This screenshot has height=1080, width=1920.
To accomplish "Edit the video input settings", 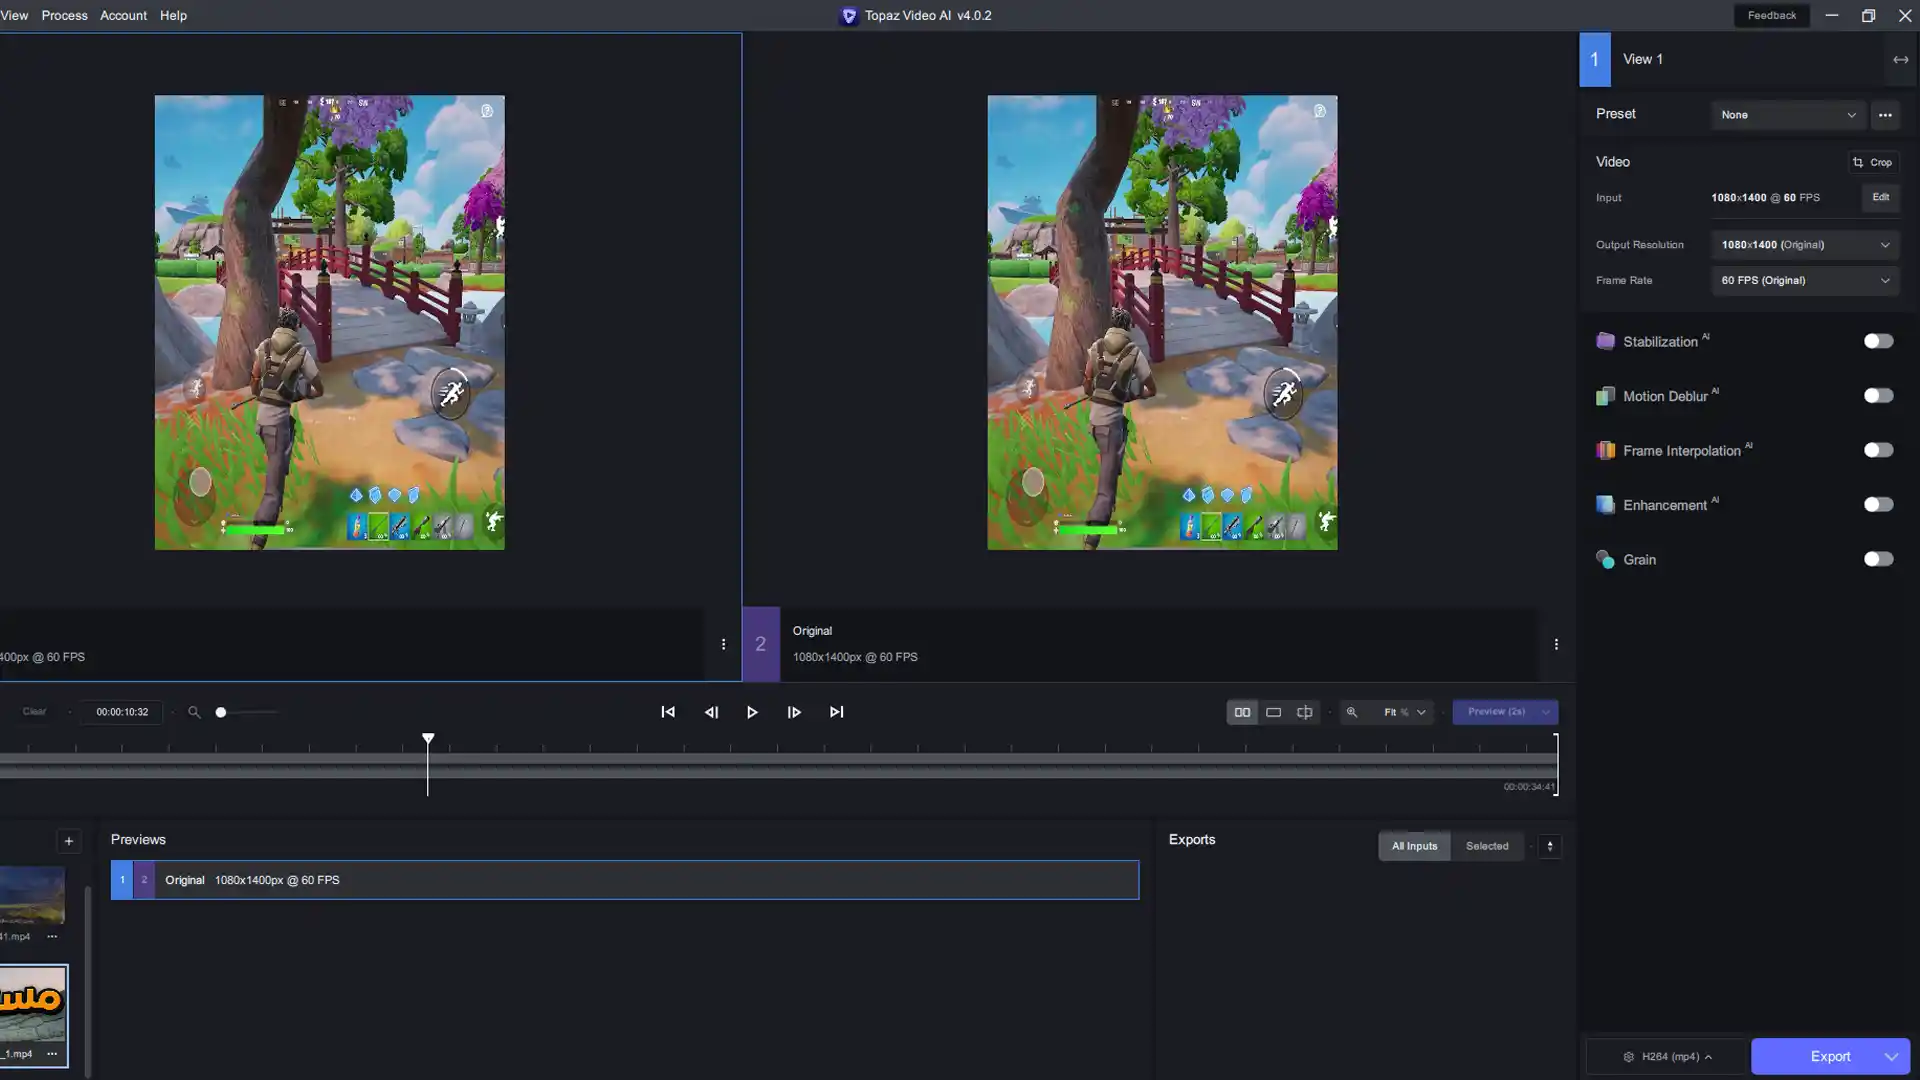I will pyautogui.click(x=1880, y=197).
